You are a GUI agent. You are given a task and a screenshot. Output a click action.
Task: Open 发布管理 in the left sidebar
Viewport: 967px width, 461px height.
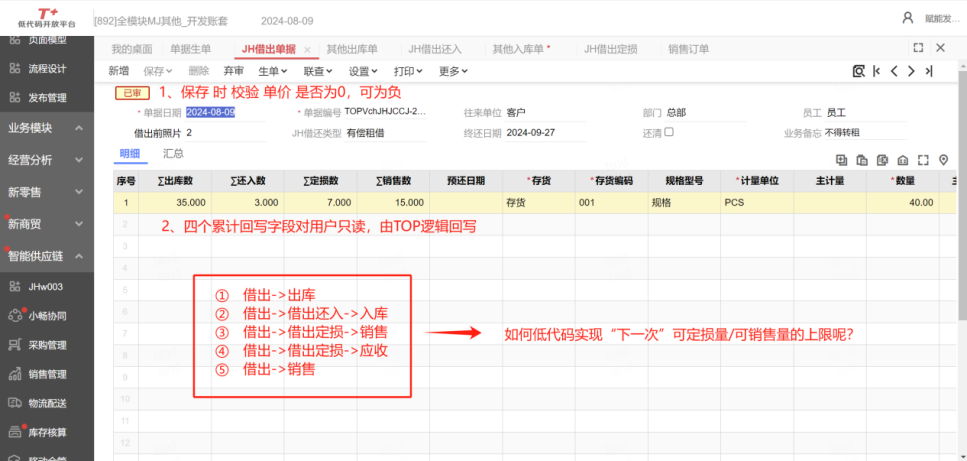click(x=47, y=97)
